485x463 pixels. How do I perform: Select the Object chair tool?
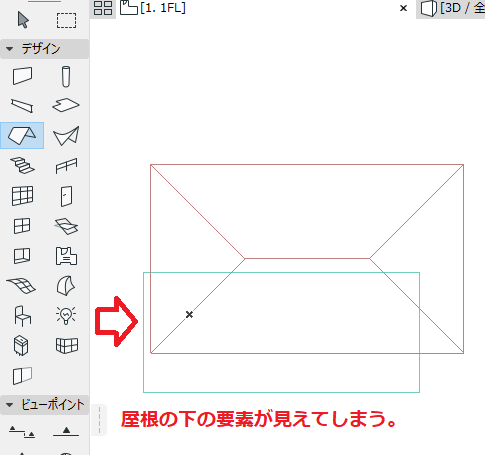pyautogui.click(x=22, y=316)
